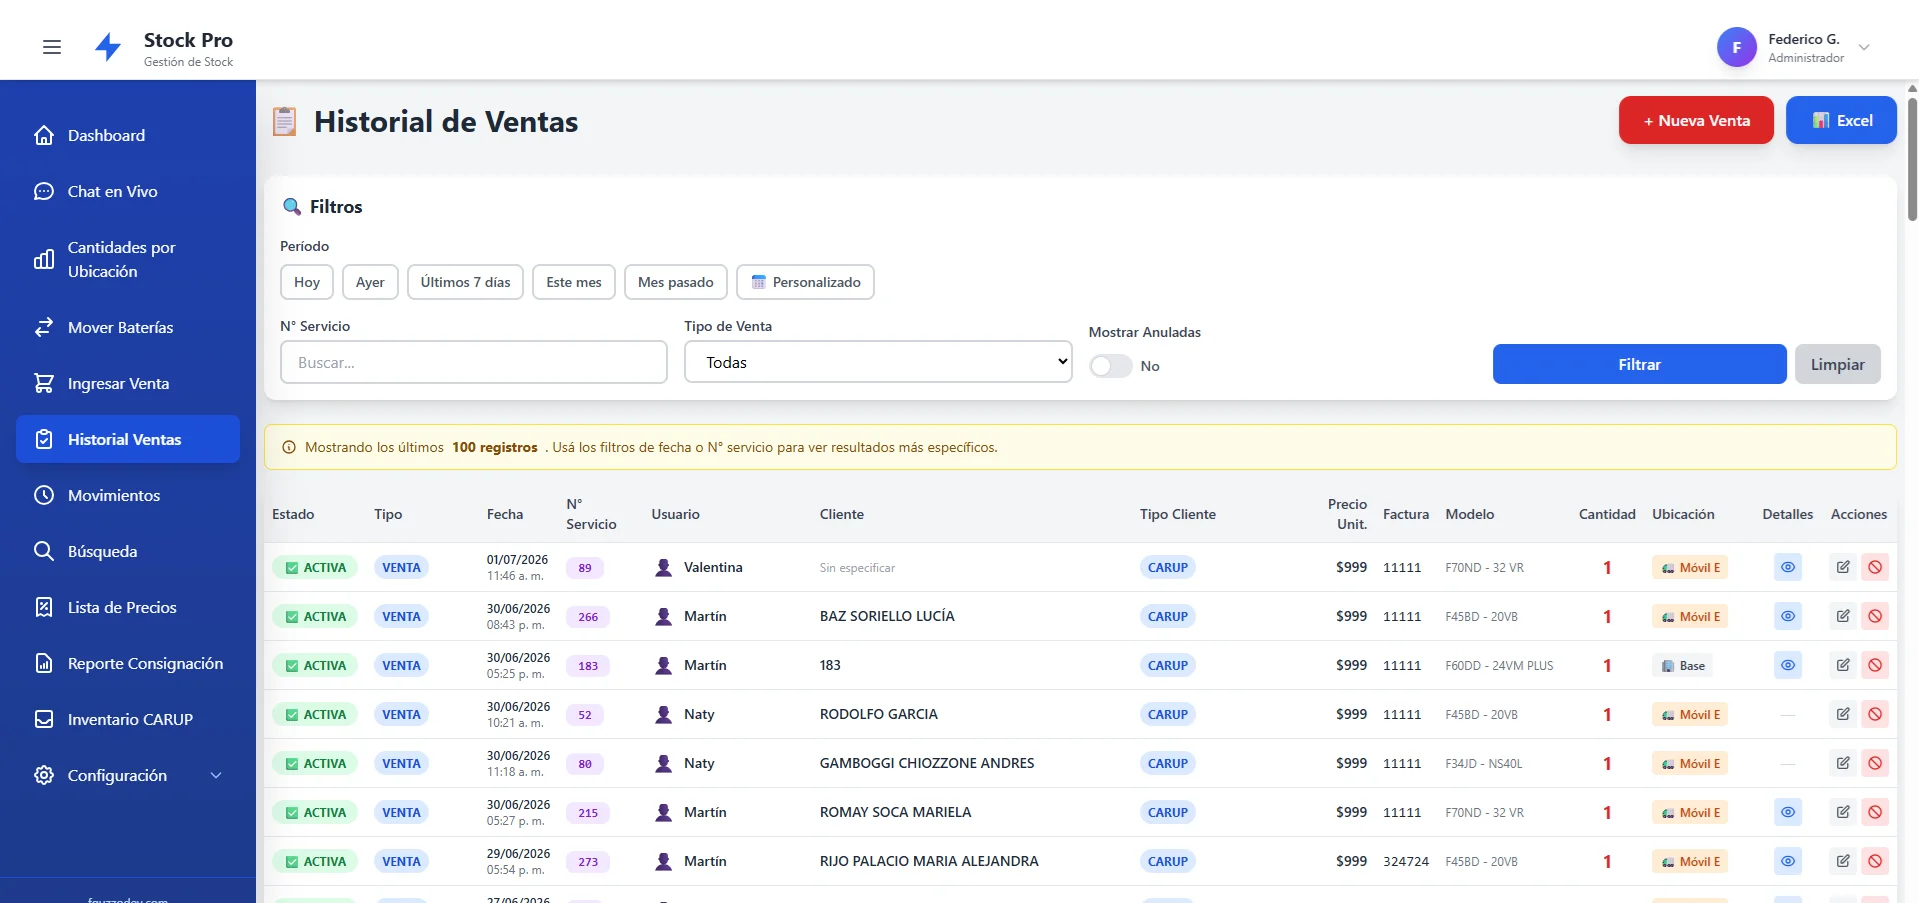
Task: Cancel the sale for service 183
Action: pos(1875,665)
